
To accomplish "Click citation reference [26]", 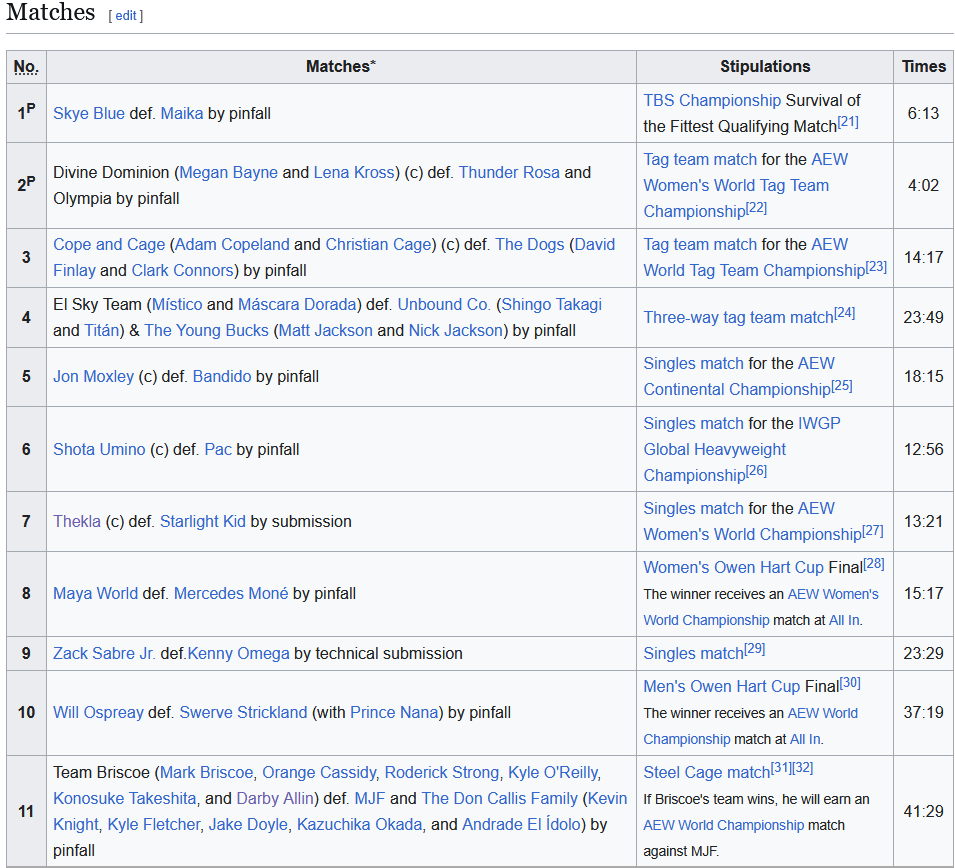I will point(756,471).
